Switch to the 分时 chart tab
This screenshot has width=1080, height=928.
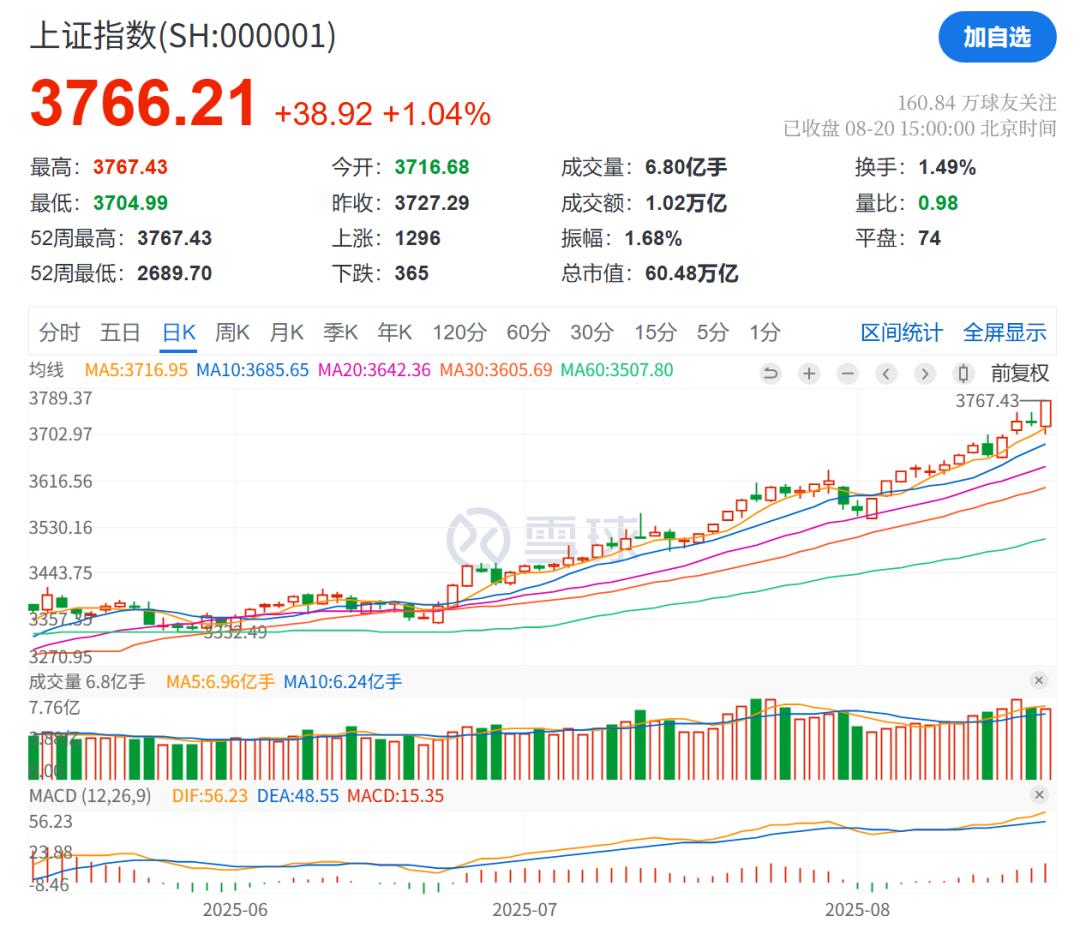[x=59, y=333]
